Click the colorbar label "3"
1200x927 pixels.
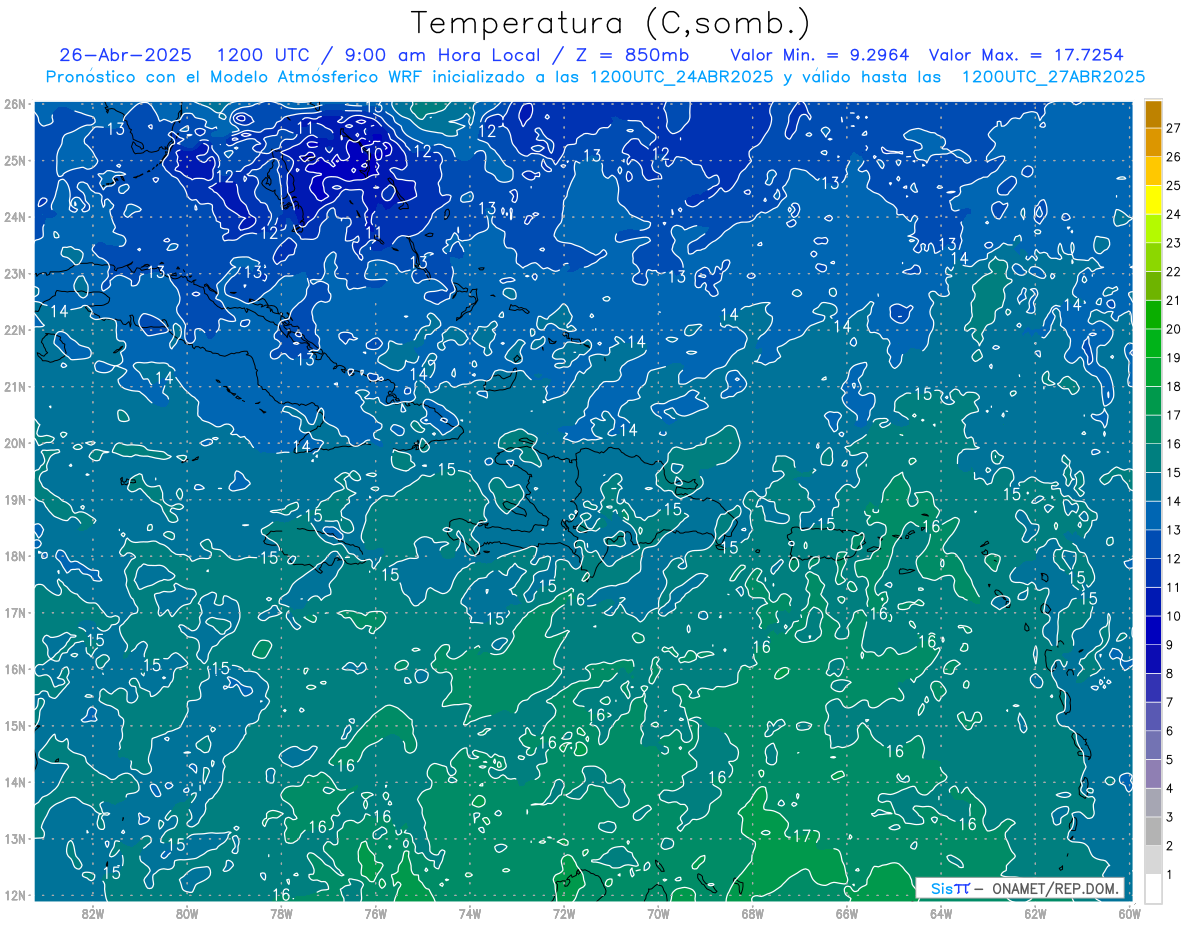(x=1170, y=818)
